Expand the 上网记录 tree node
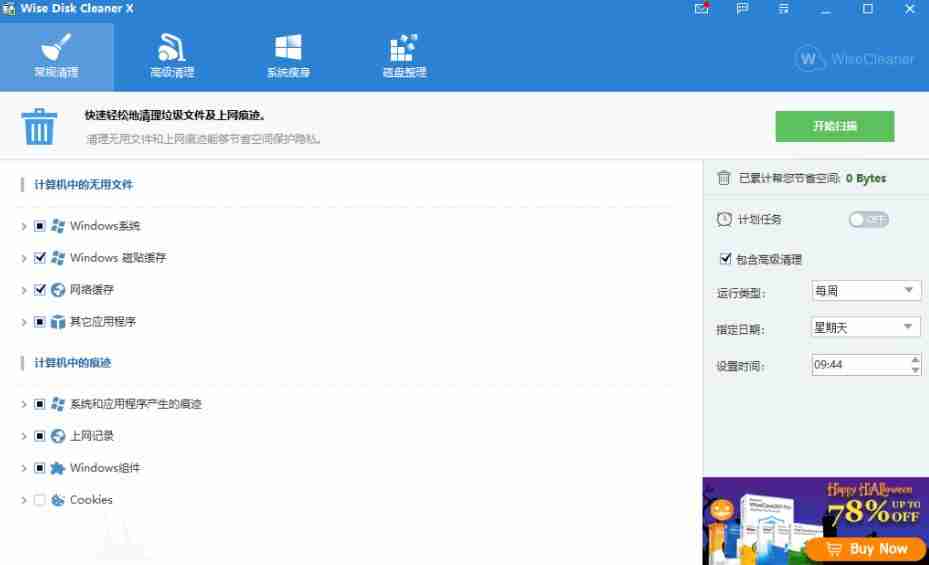This screenshot has width=929, height=565. pos(24,436)
